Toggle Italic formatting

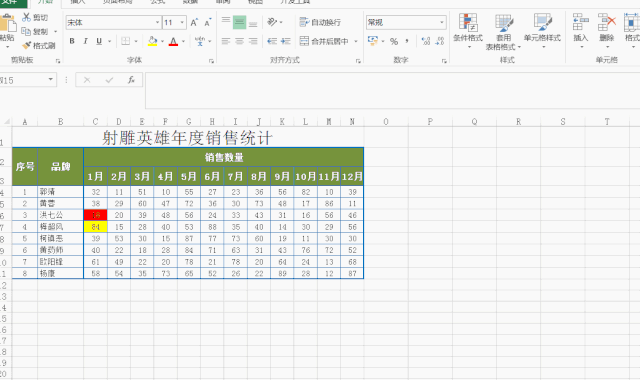pos(85,41)
